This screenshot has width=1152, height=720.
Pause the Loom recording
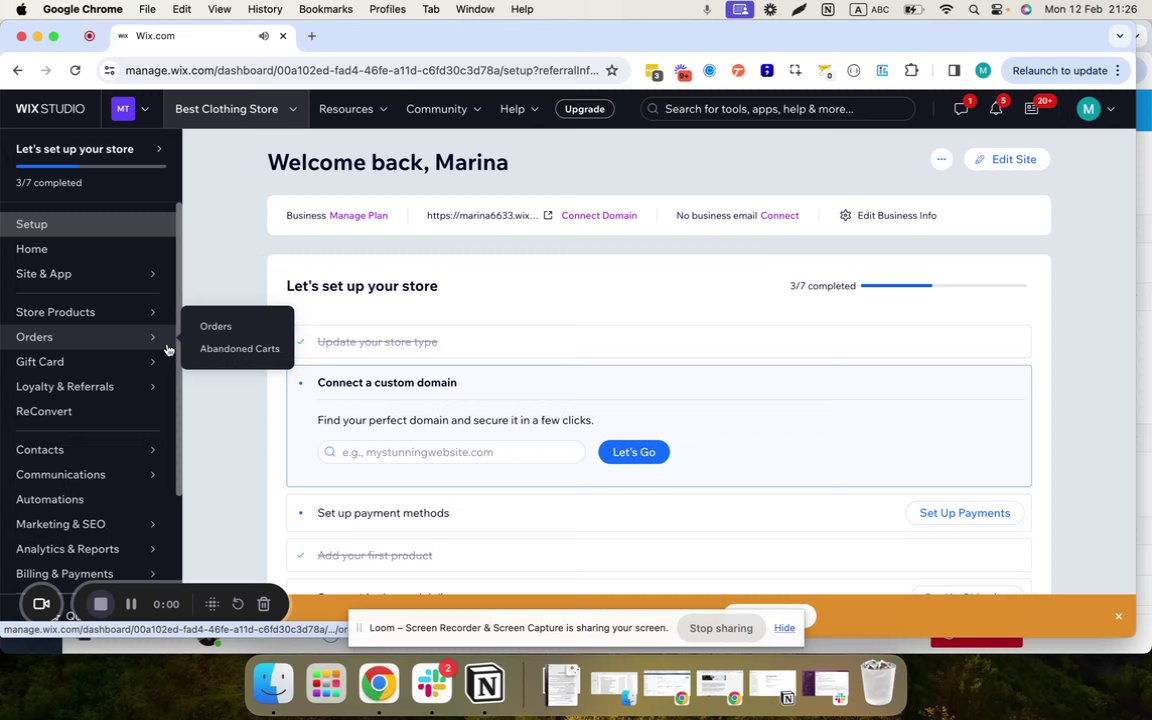point(131,604)
